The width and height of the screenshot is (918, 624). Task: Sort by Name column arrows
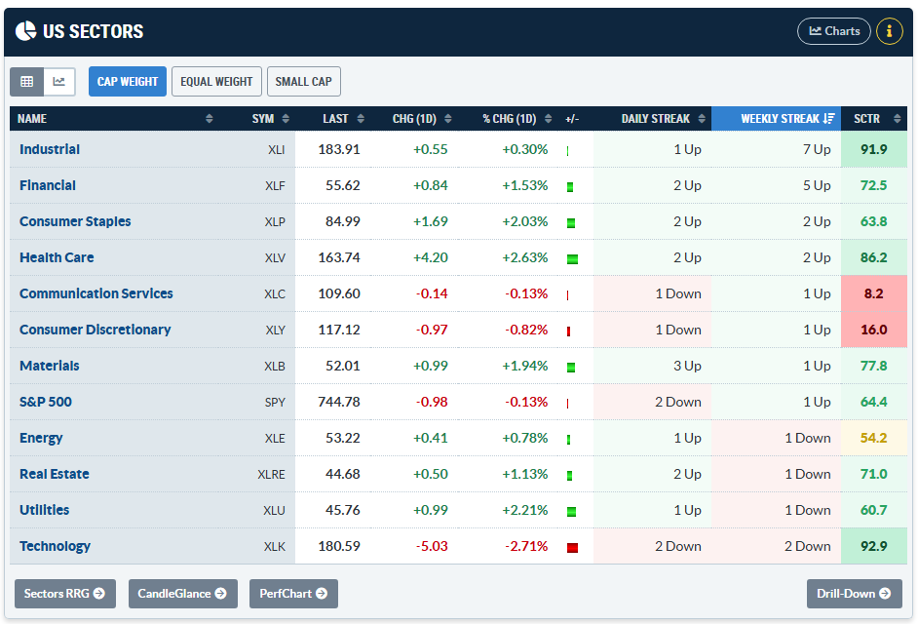coord(209,119)
